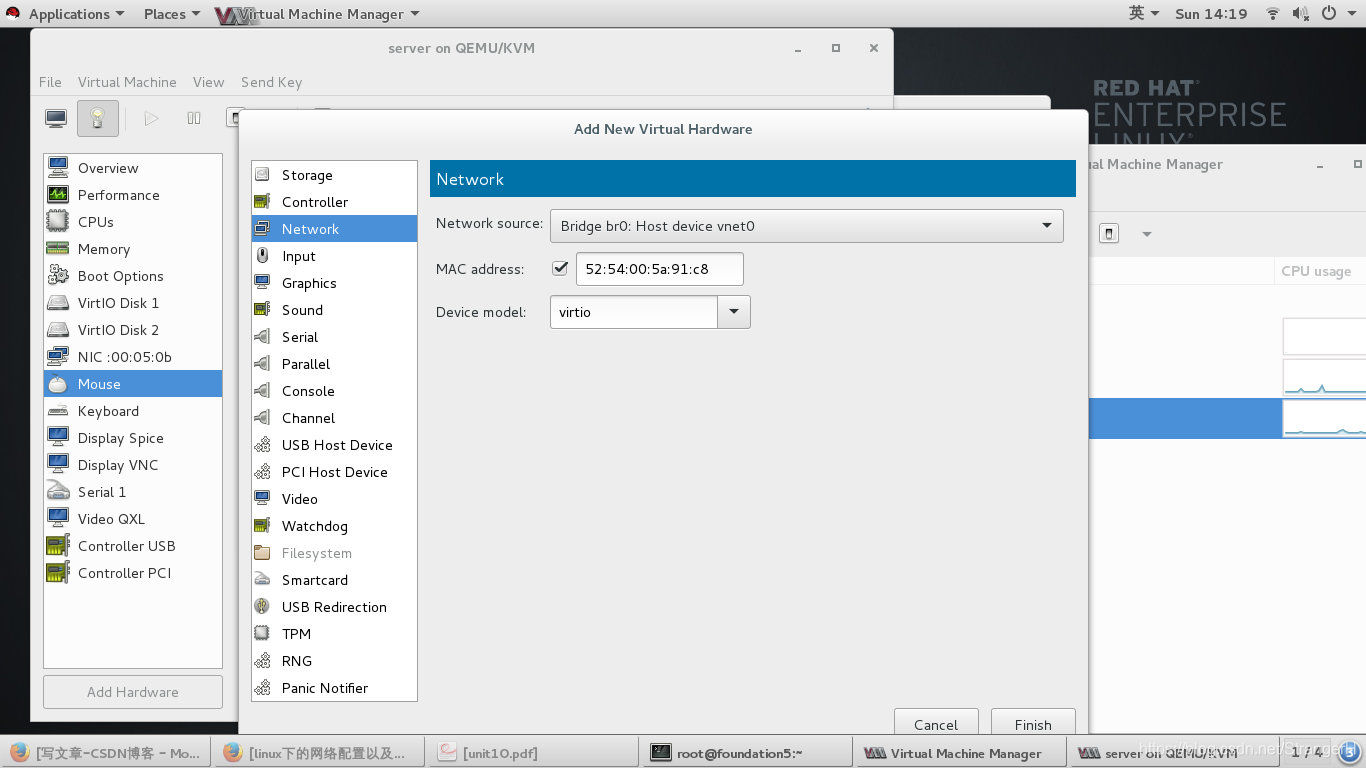Viewport: 1366px width, 768px height.
Task: Select Serial 1 entry
Action: [x=133, y=492]
